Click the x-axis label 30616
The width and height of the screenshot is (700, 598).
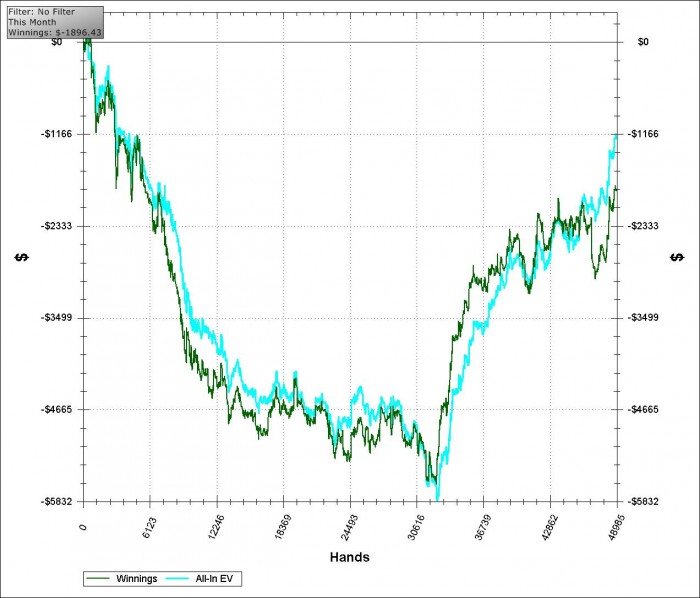[416, 528]
